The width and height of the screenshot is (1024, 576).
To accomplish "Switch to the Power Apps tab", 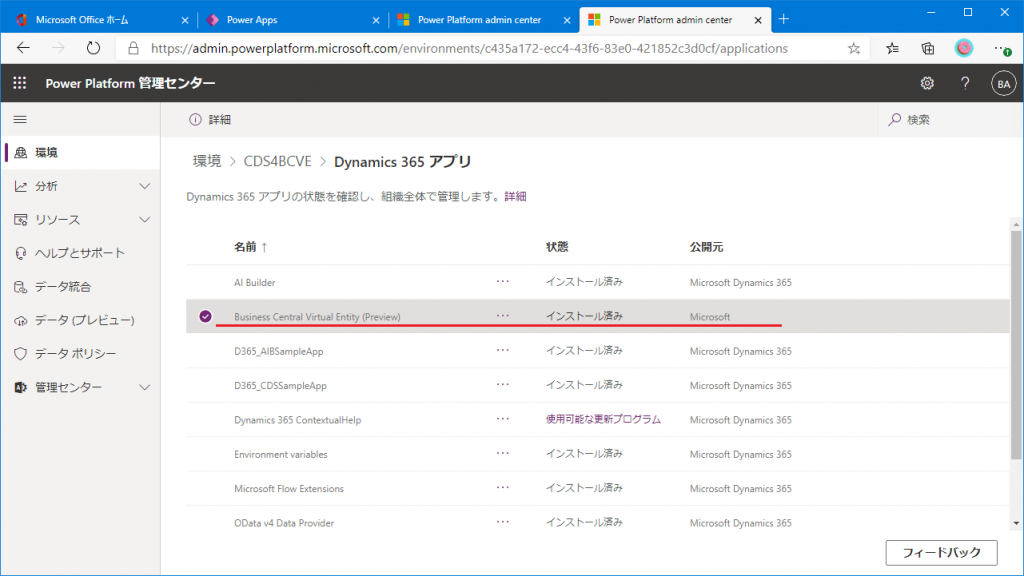I will pos(291,20).
